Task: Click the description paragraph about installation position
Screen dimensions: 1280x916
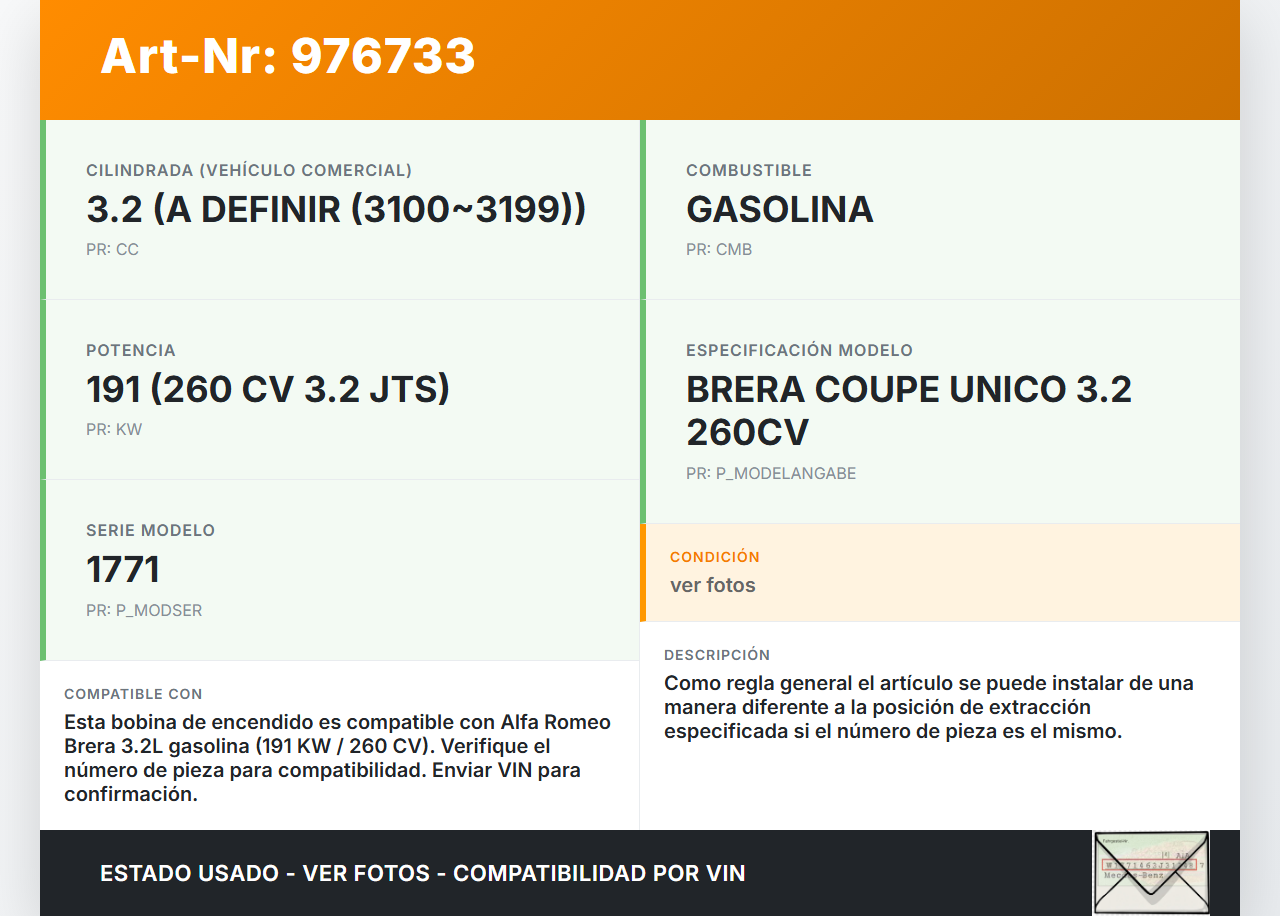Action: [x=928, y=707]
